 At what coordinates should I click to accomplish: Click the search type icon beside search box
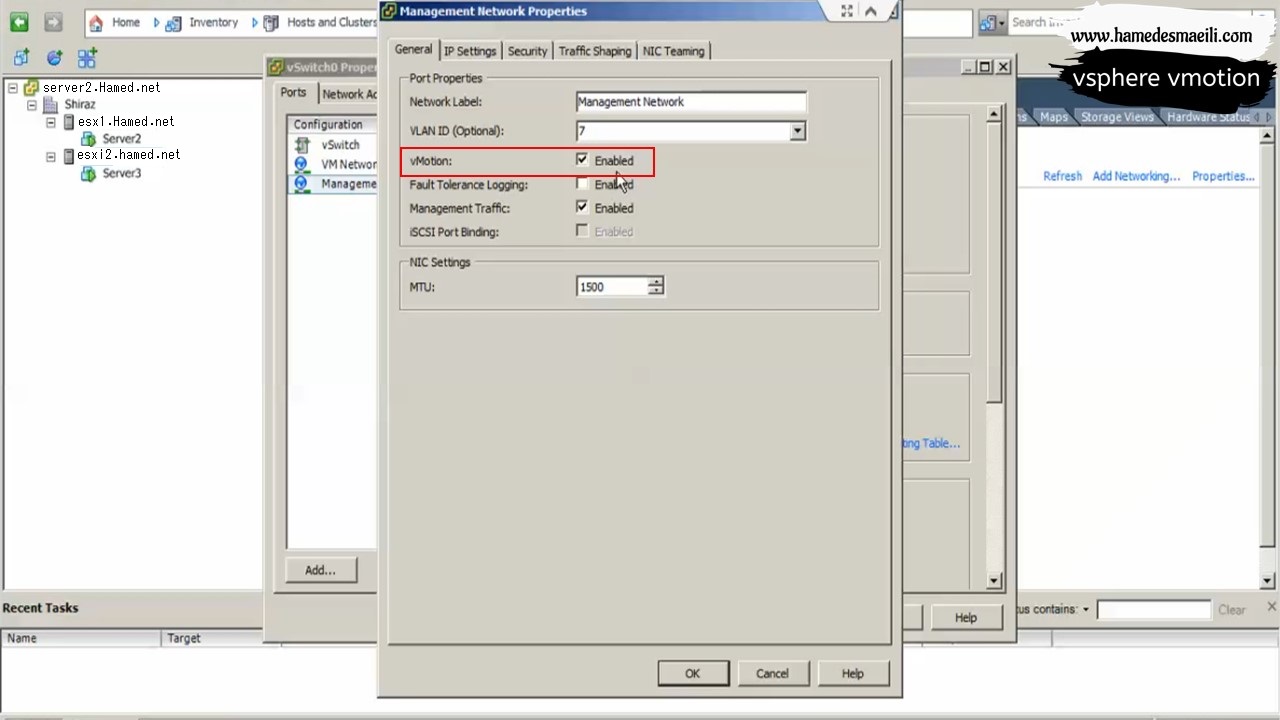[x=987, y=22]
